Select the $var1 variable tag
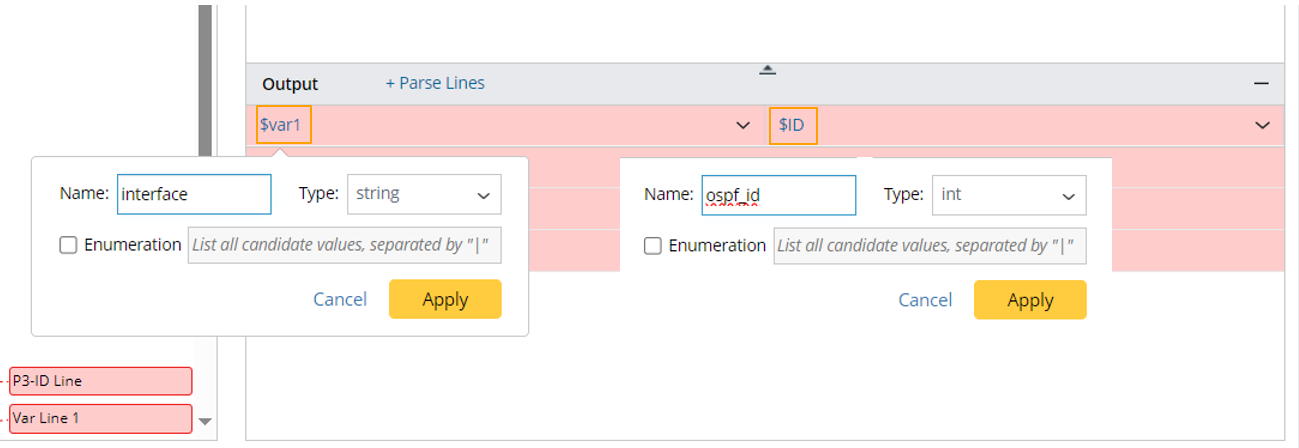The height and width of the screenshot is (448, 1299). pos(284,125)
